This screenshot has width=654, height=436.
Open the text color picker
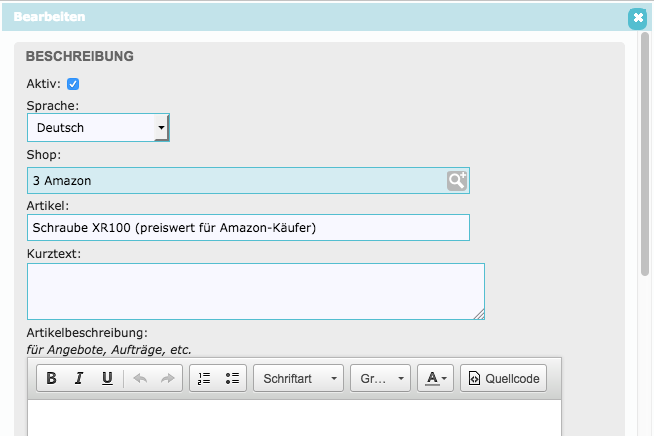[x=435, y=378]
